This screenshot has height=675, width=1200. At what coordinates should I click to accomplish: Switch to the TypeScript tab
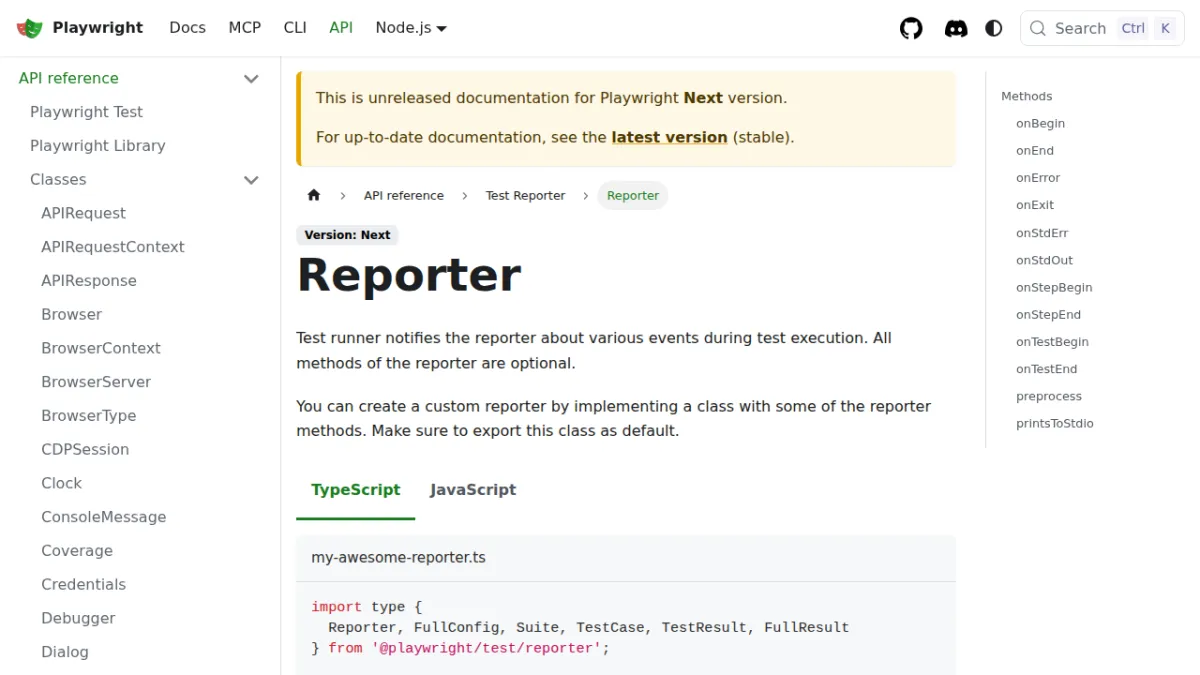pos(356,490)
